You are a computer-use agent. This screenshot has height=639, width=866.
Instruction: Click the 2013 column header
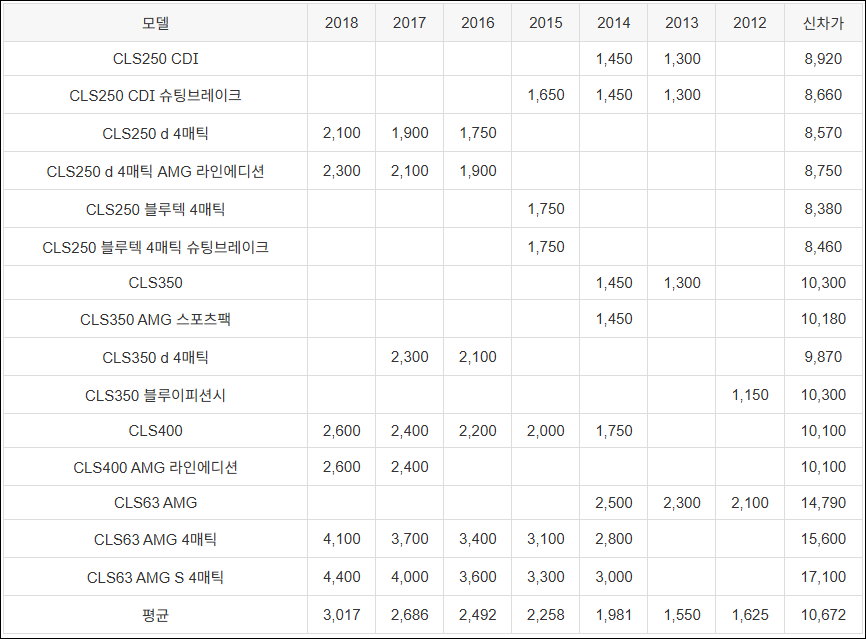(x=682, y=23)
